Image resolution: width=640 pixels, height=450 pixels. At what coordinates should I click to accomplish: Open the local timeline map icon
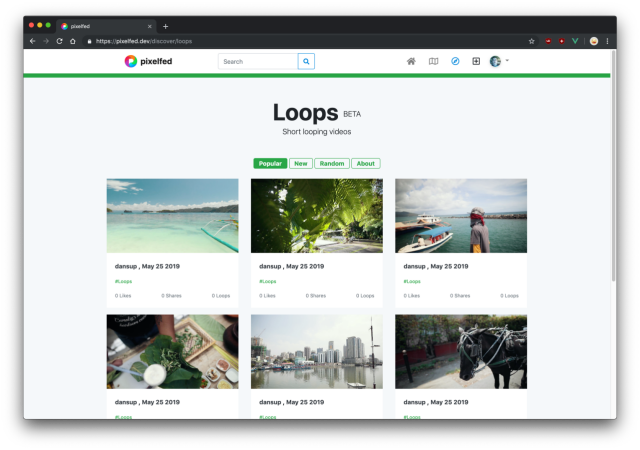433,61
